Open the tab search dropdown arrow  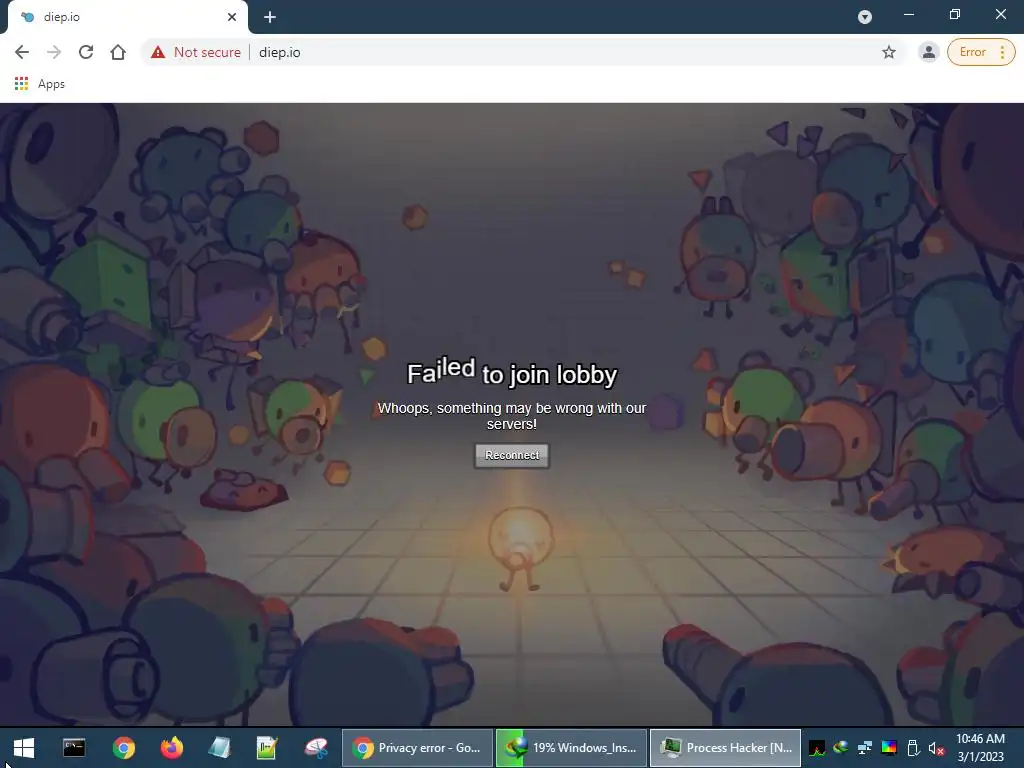(865, 17)
